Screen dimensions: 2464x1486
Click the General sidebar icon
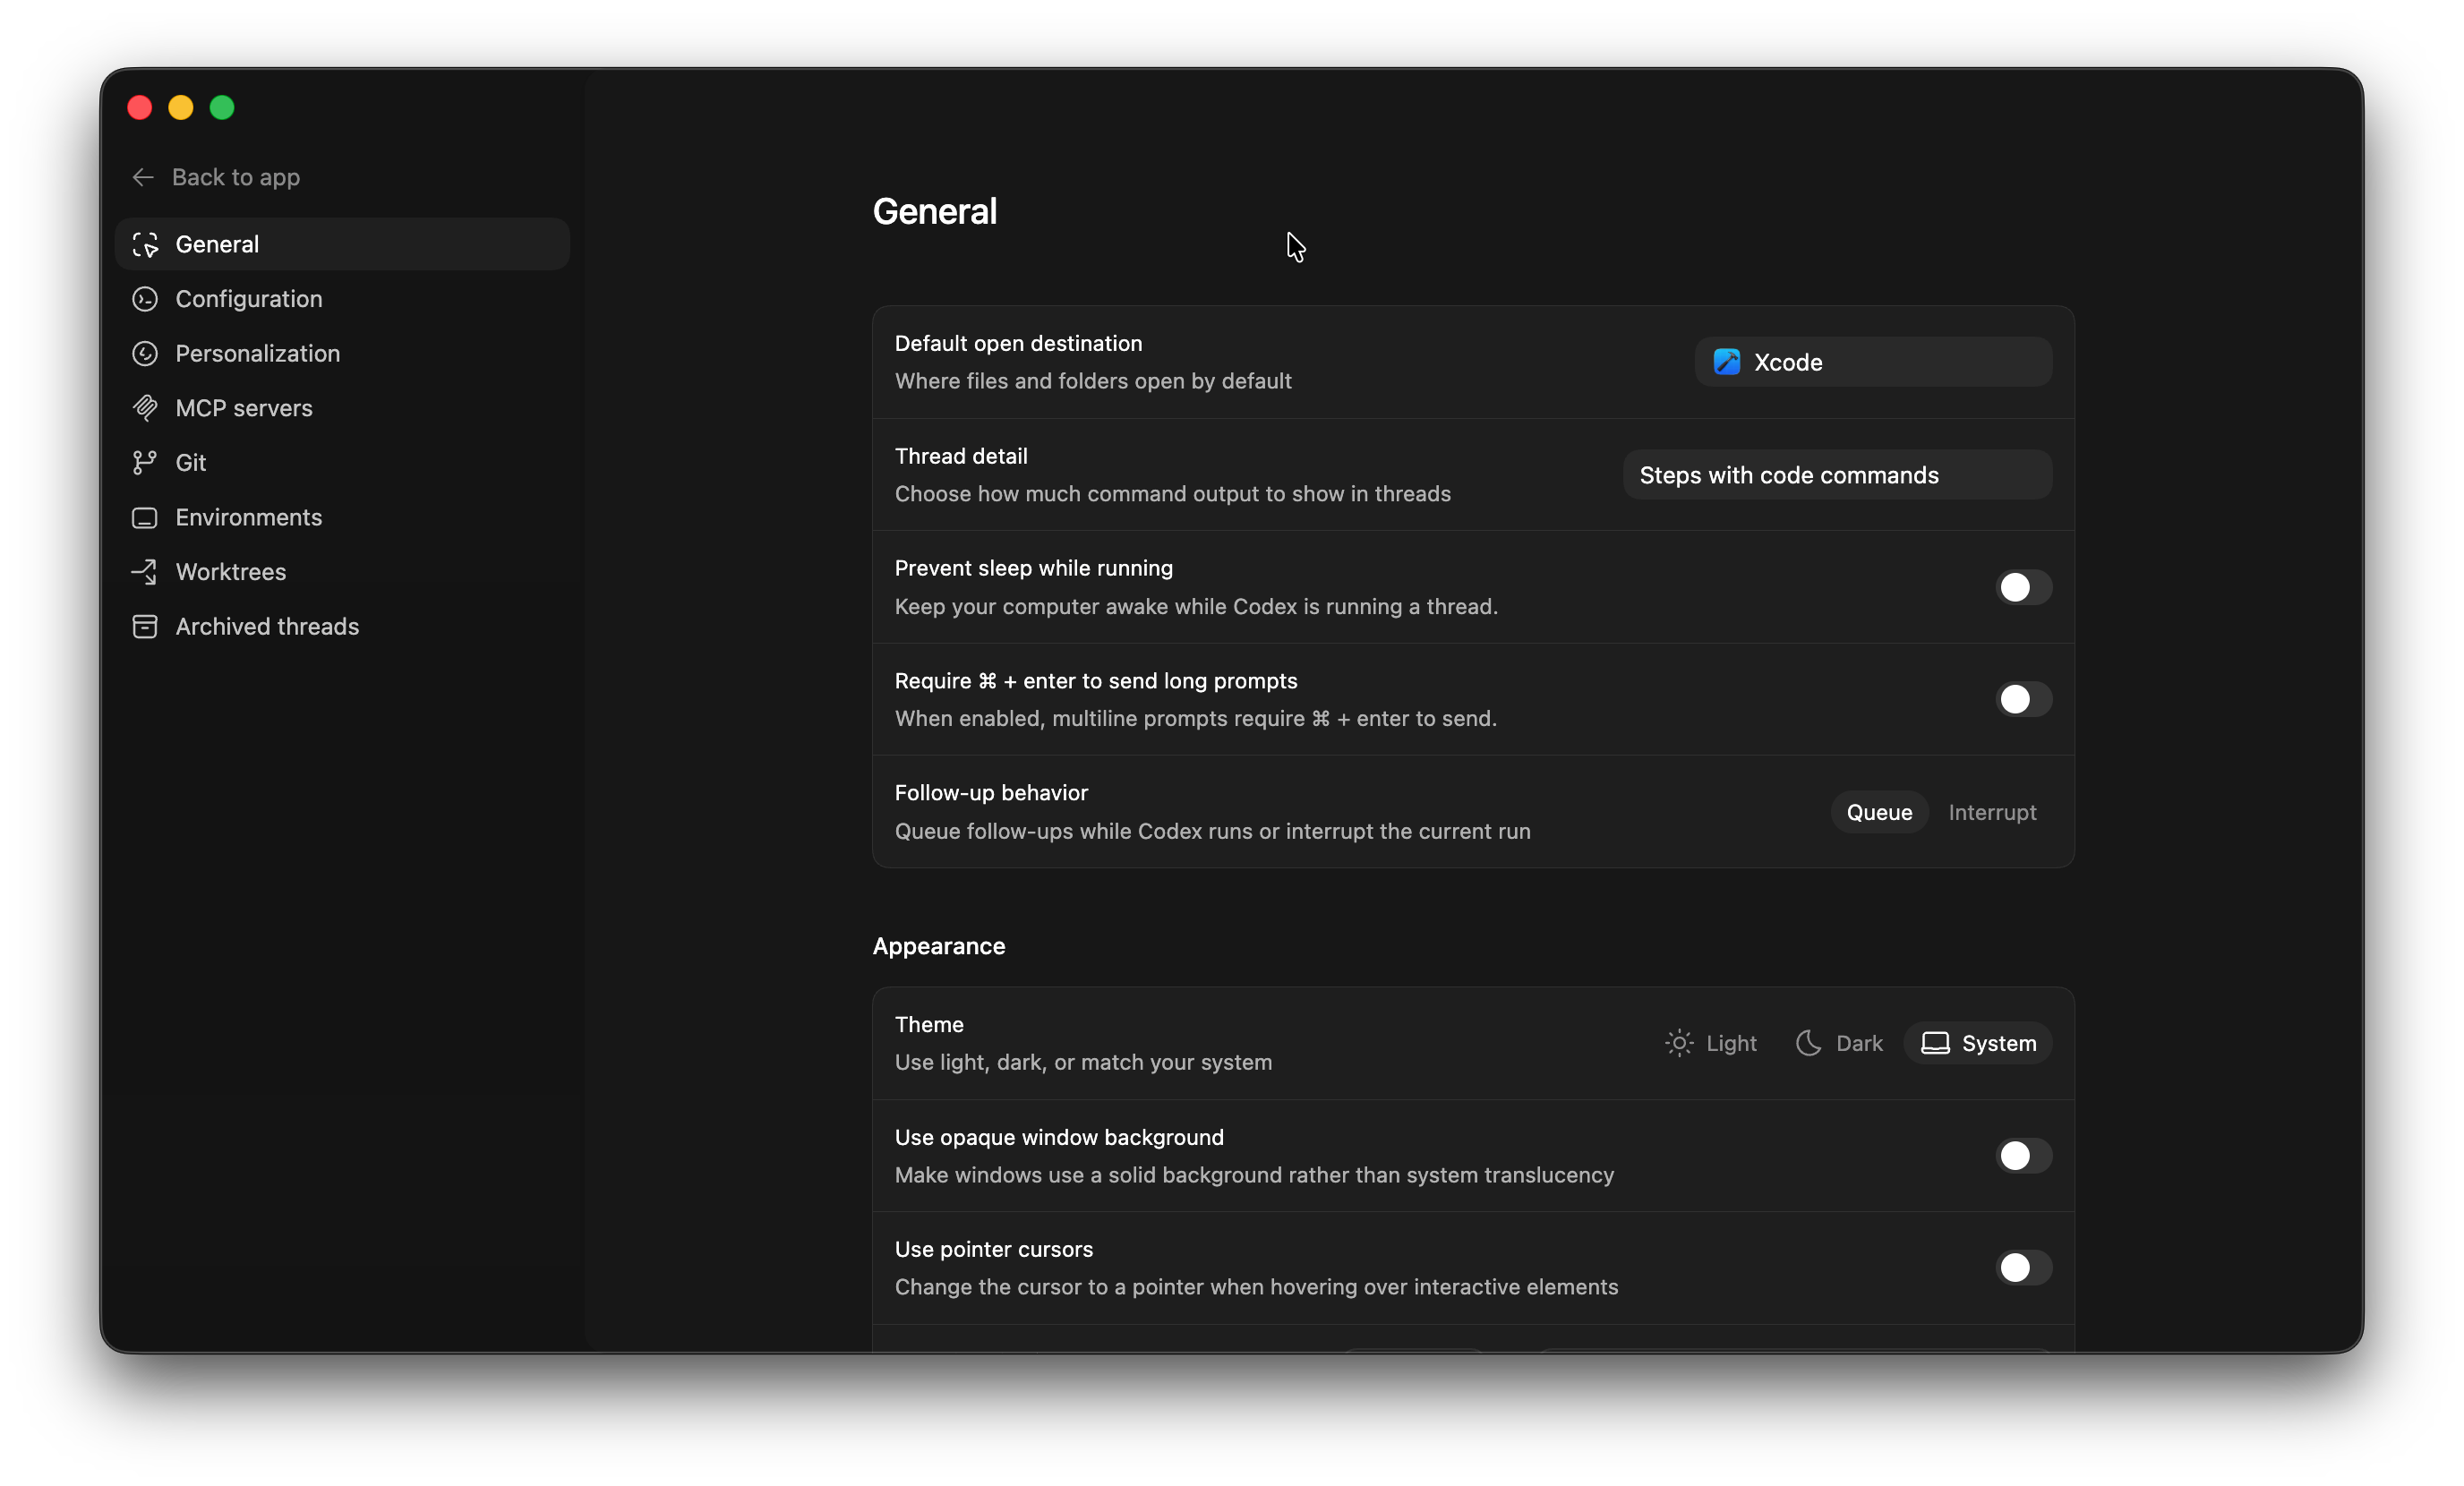click(x=145, y=244)
